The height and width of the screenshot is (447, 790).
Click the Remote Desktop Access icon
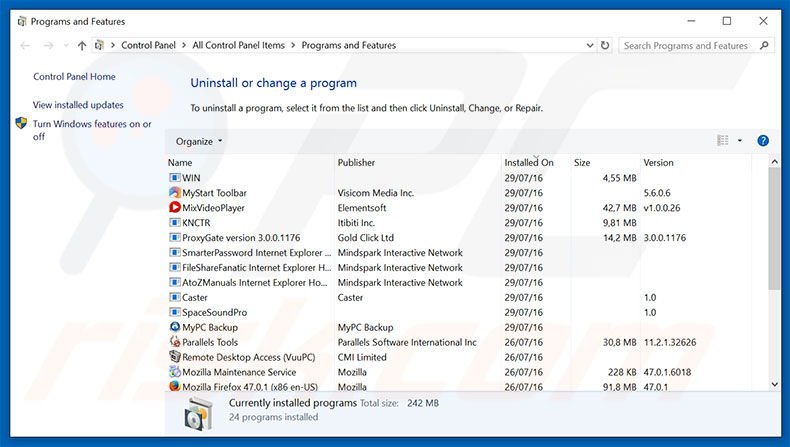[x=174, y=357]
